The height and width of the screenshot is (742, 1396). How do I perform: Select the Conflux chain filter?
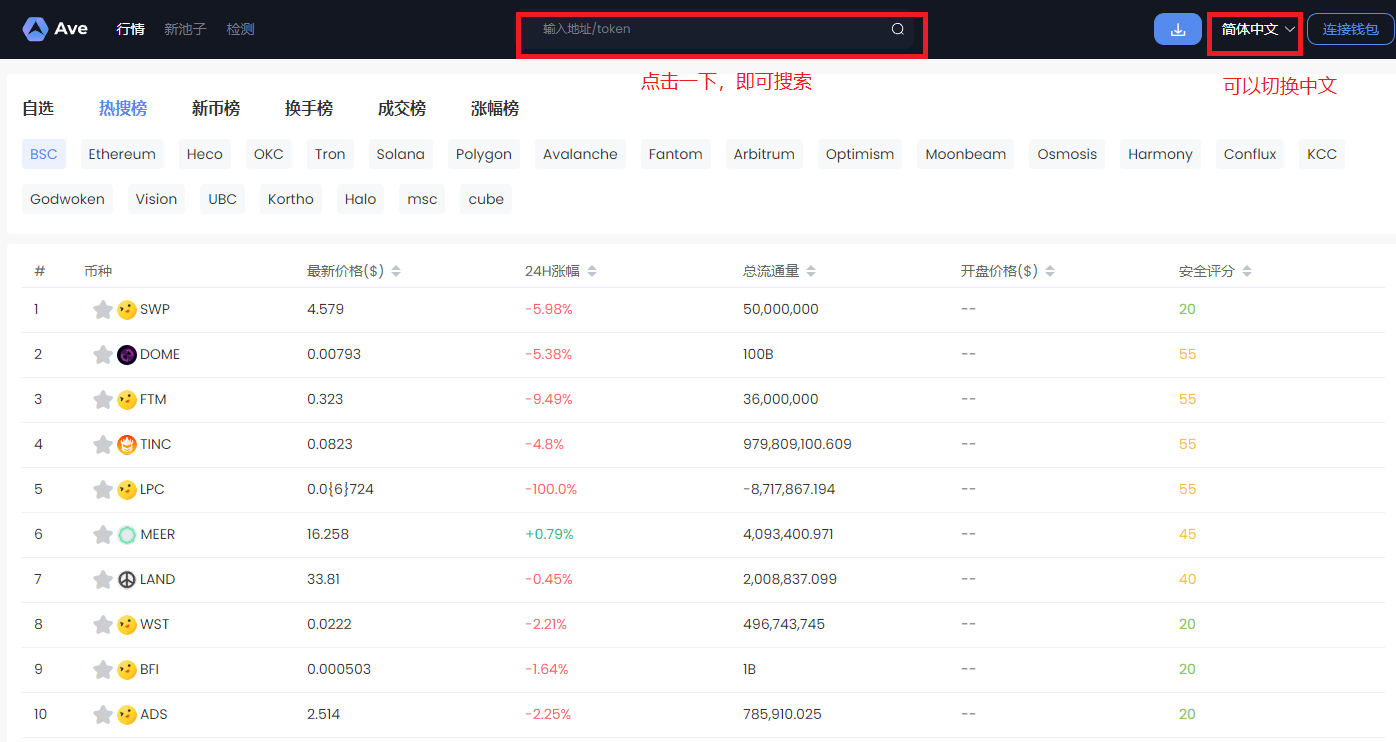[x=1250, y=154]
